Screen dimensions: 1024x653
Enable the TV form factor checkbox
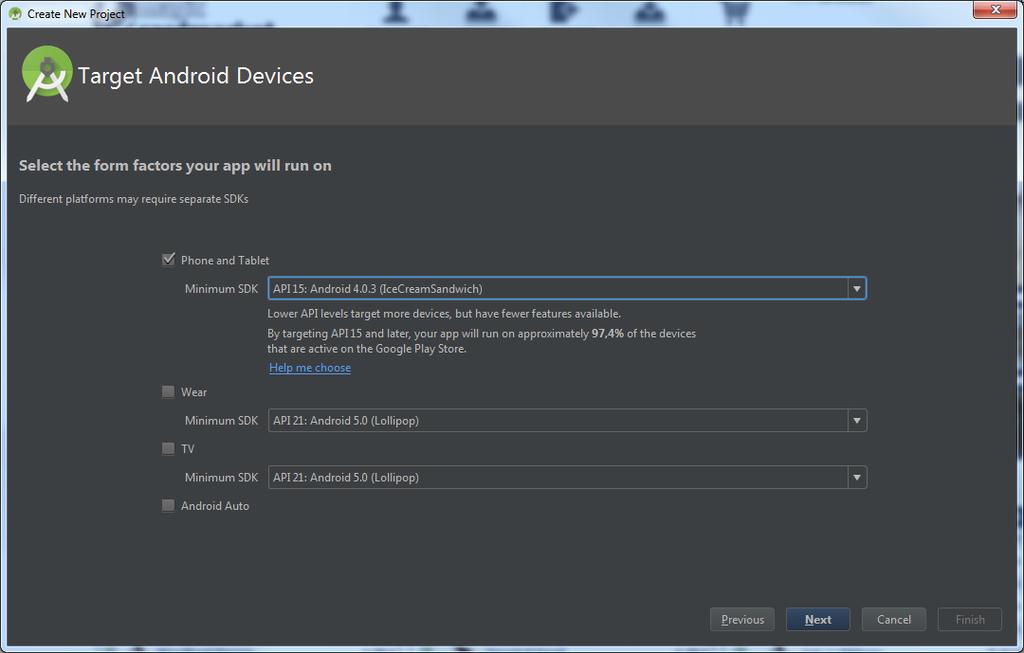tap(168, 448)
